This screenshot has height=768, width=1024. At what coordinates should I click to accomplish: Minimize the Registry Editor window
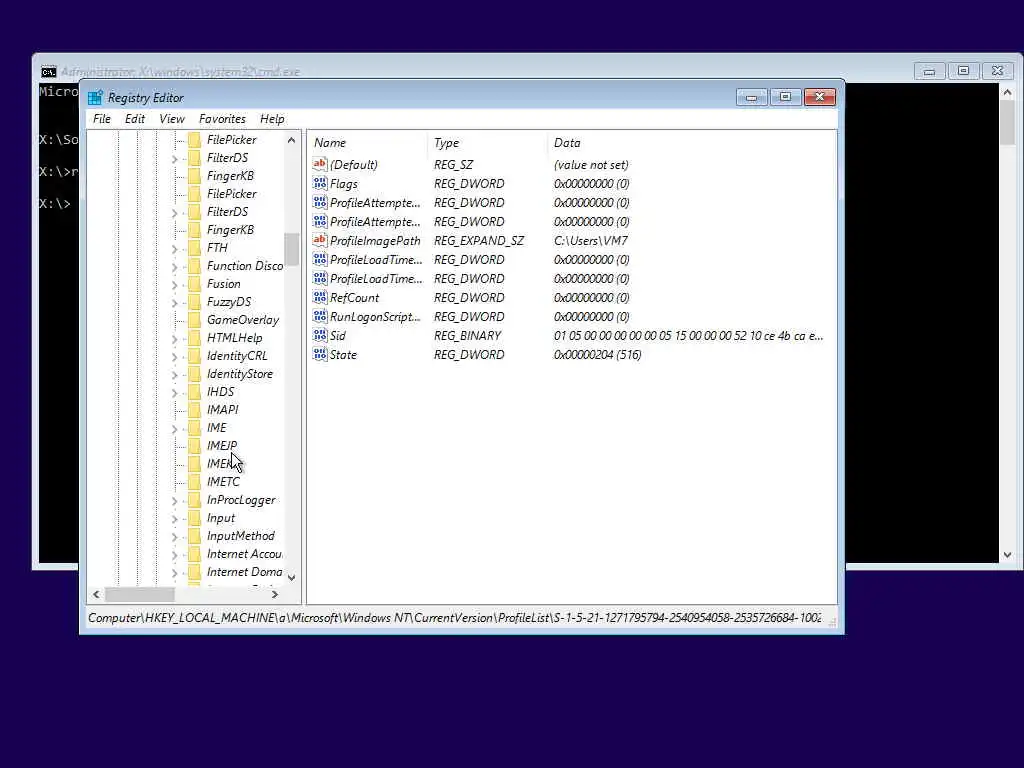[751, 97]
